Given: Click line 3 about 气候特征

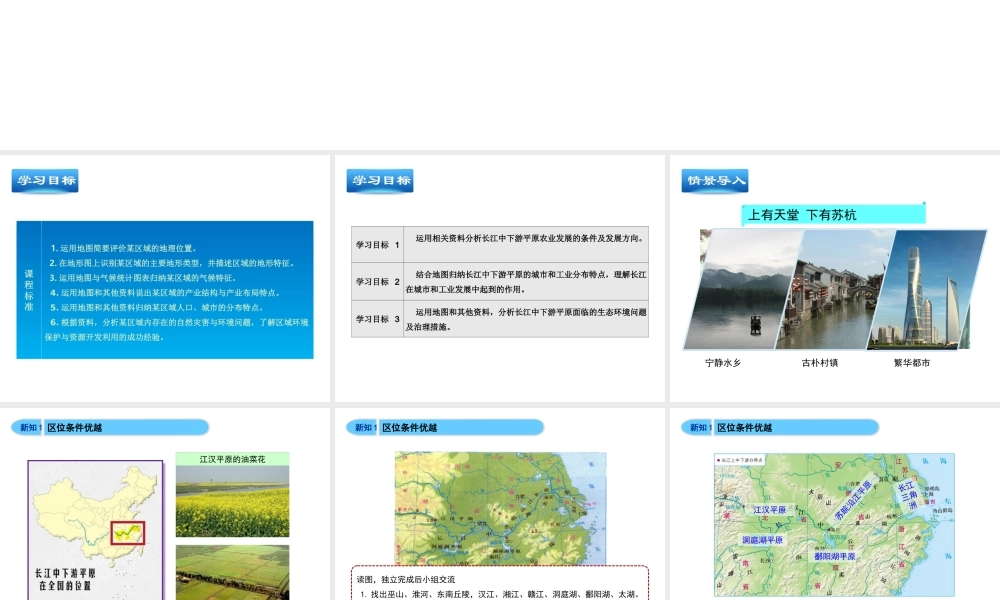Looking at the screenshot, I should [143, 278].
